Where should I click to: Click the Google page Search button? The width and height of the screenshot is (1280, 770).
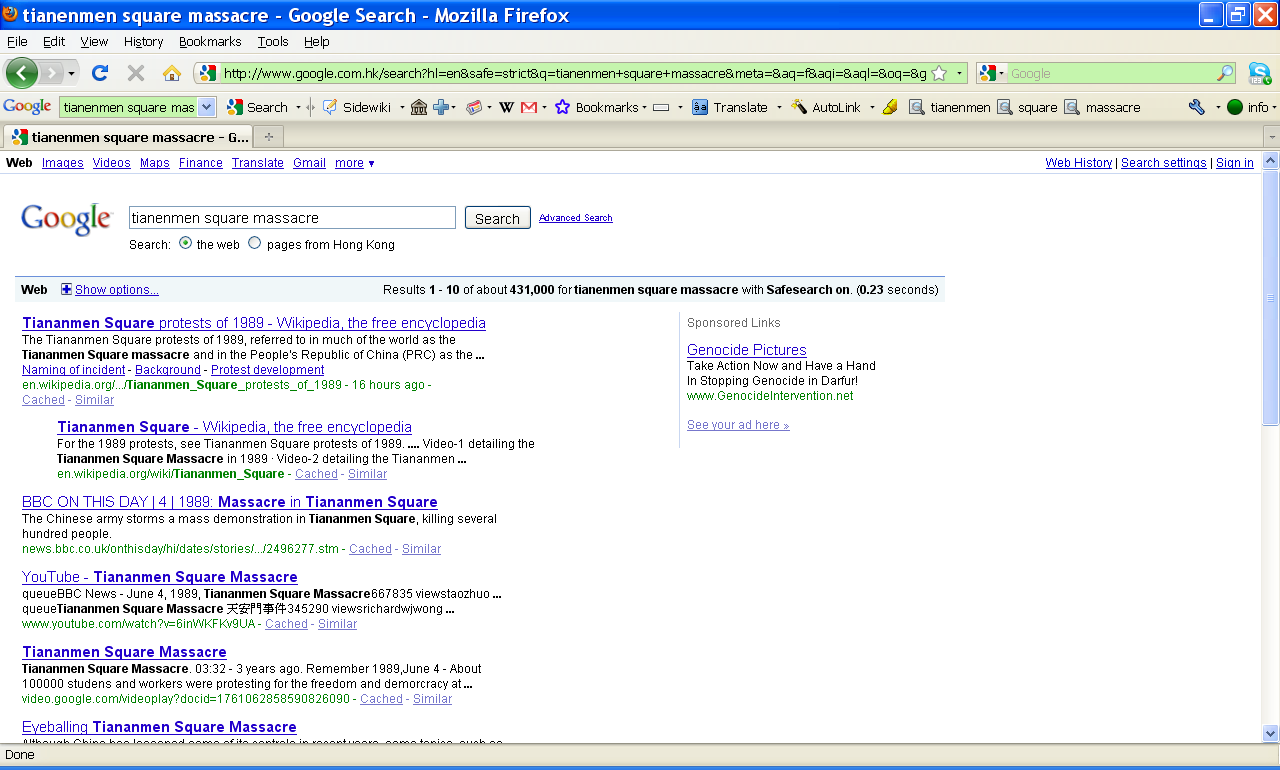point(497,218)
